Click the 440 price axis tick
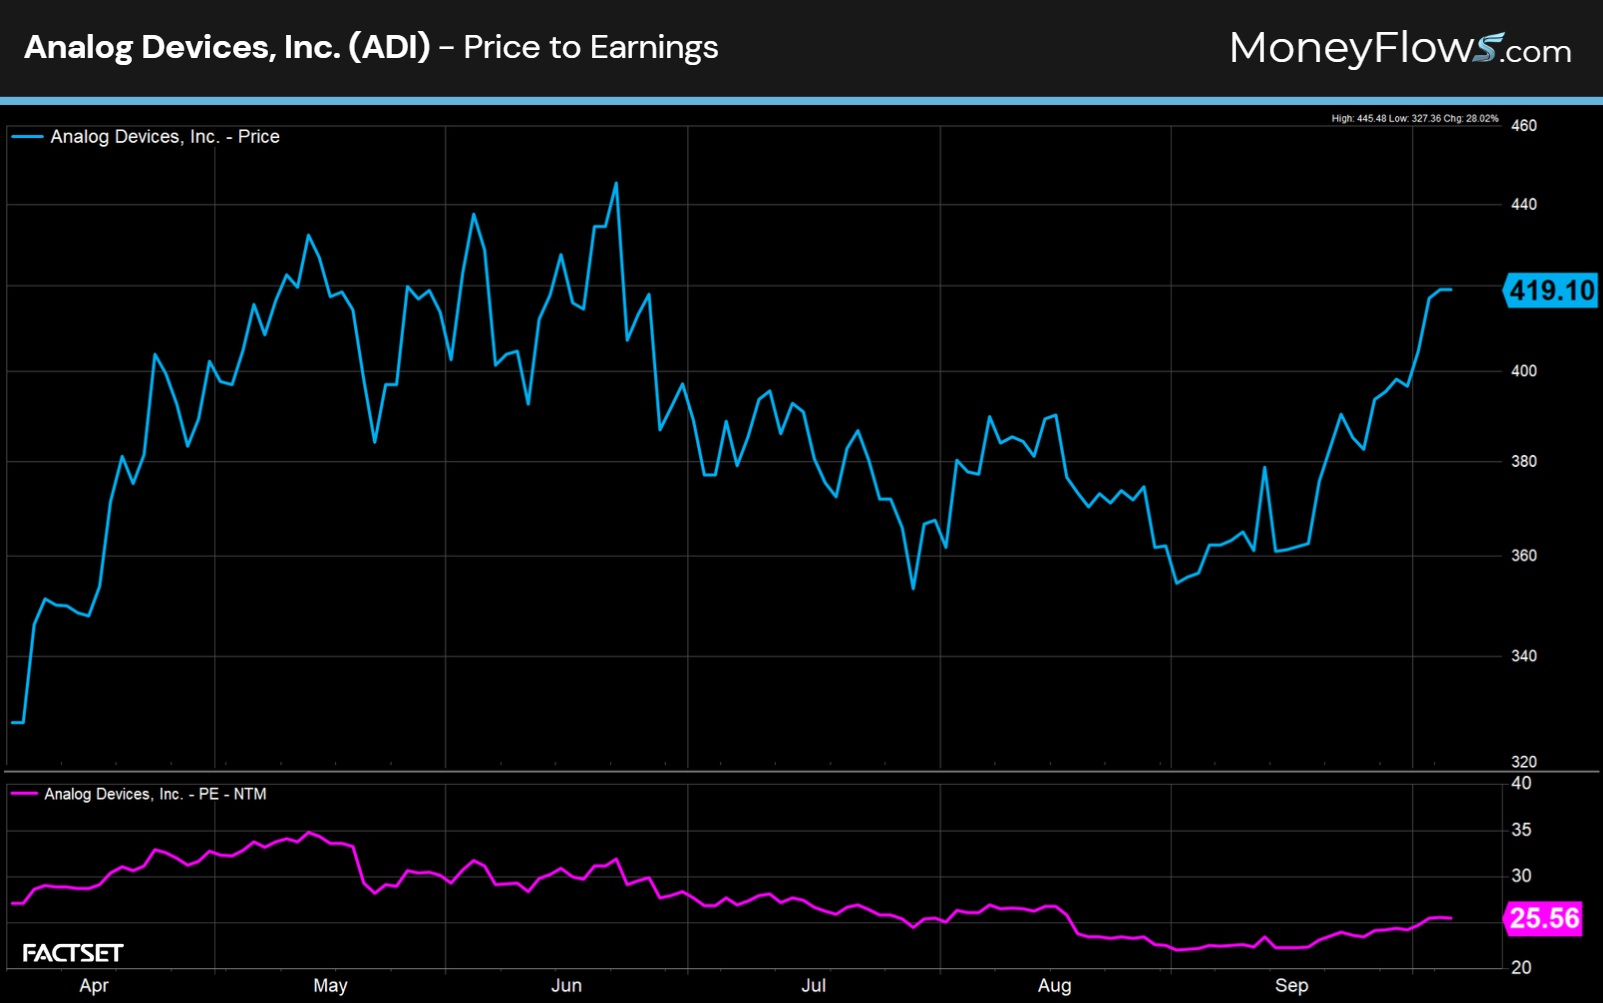 click(1524, 205)
